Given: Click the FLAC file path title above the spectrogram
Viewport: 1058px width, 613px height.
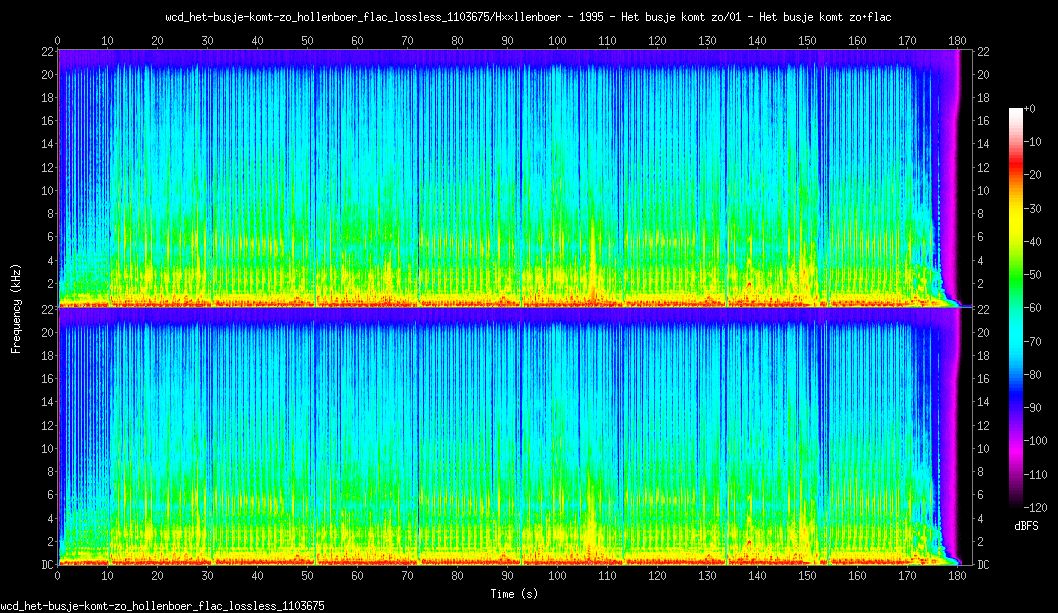Looking at the screenshot, I should (x=528, y=18).
